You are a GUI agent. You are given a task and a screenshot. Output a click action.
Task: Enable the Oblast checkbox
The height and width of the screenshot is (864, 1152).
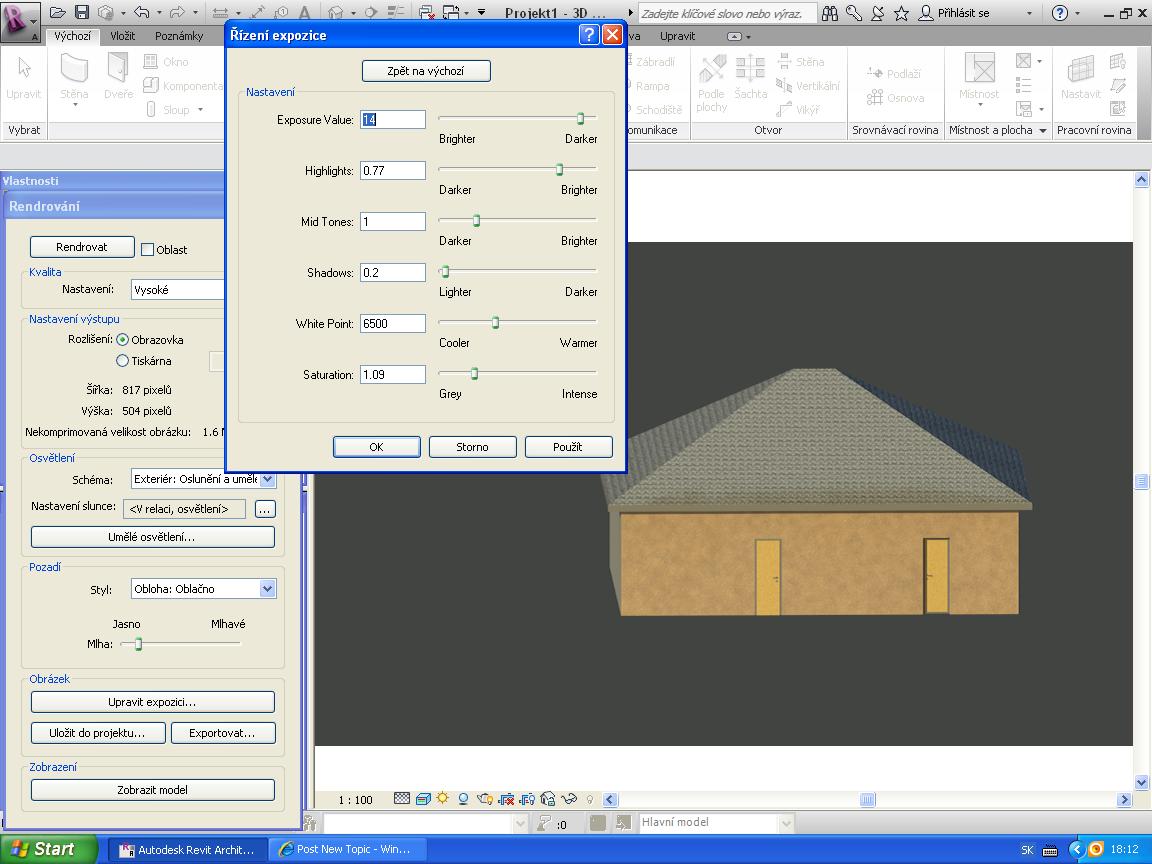(147, 250)
